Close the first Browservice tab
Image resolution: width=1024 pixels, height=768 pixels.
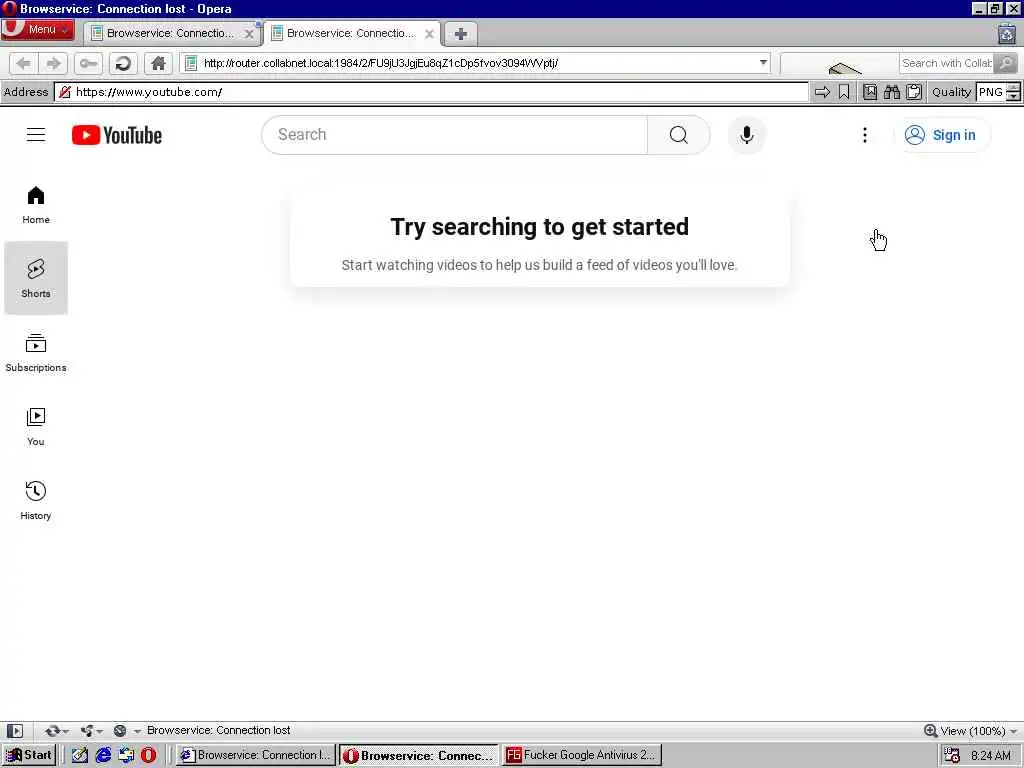click(x=249, y=34)
